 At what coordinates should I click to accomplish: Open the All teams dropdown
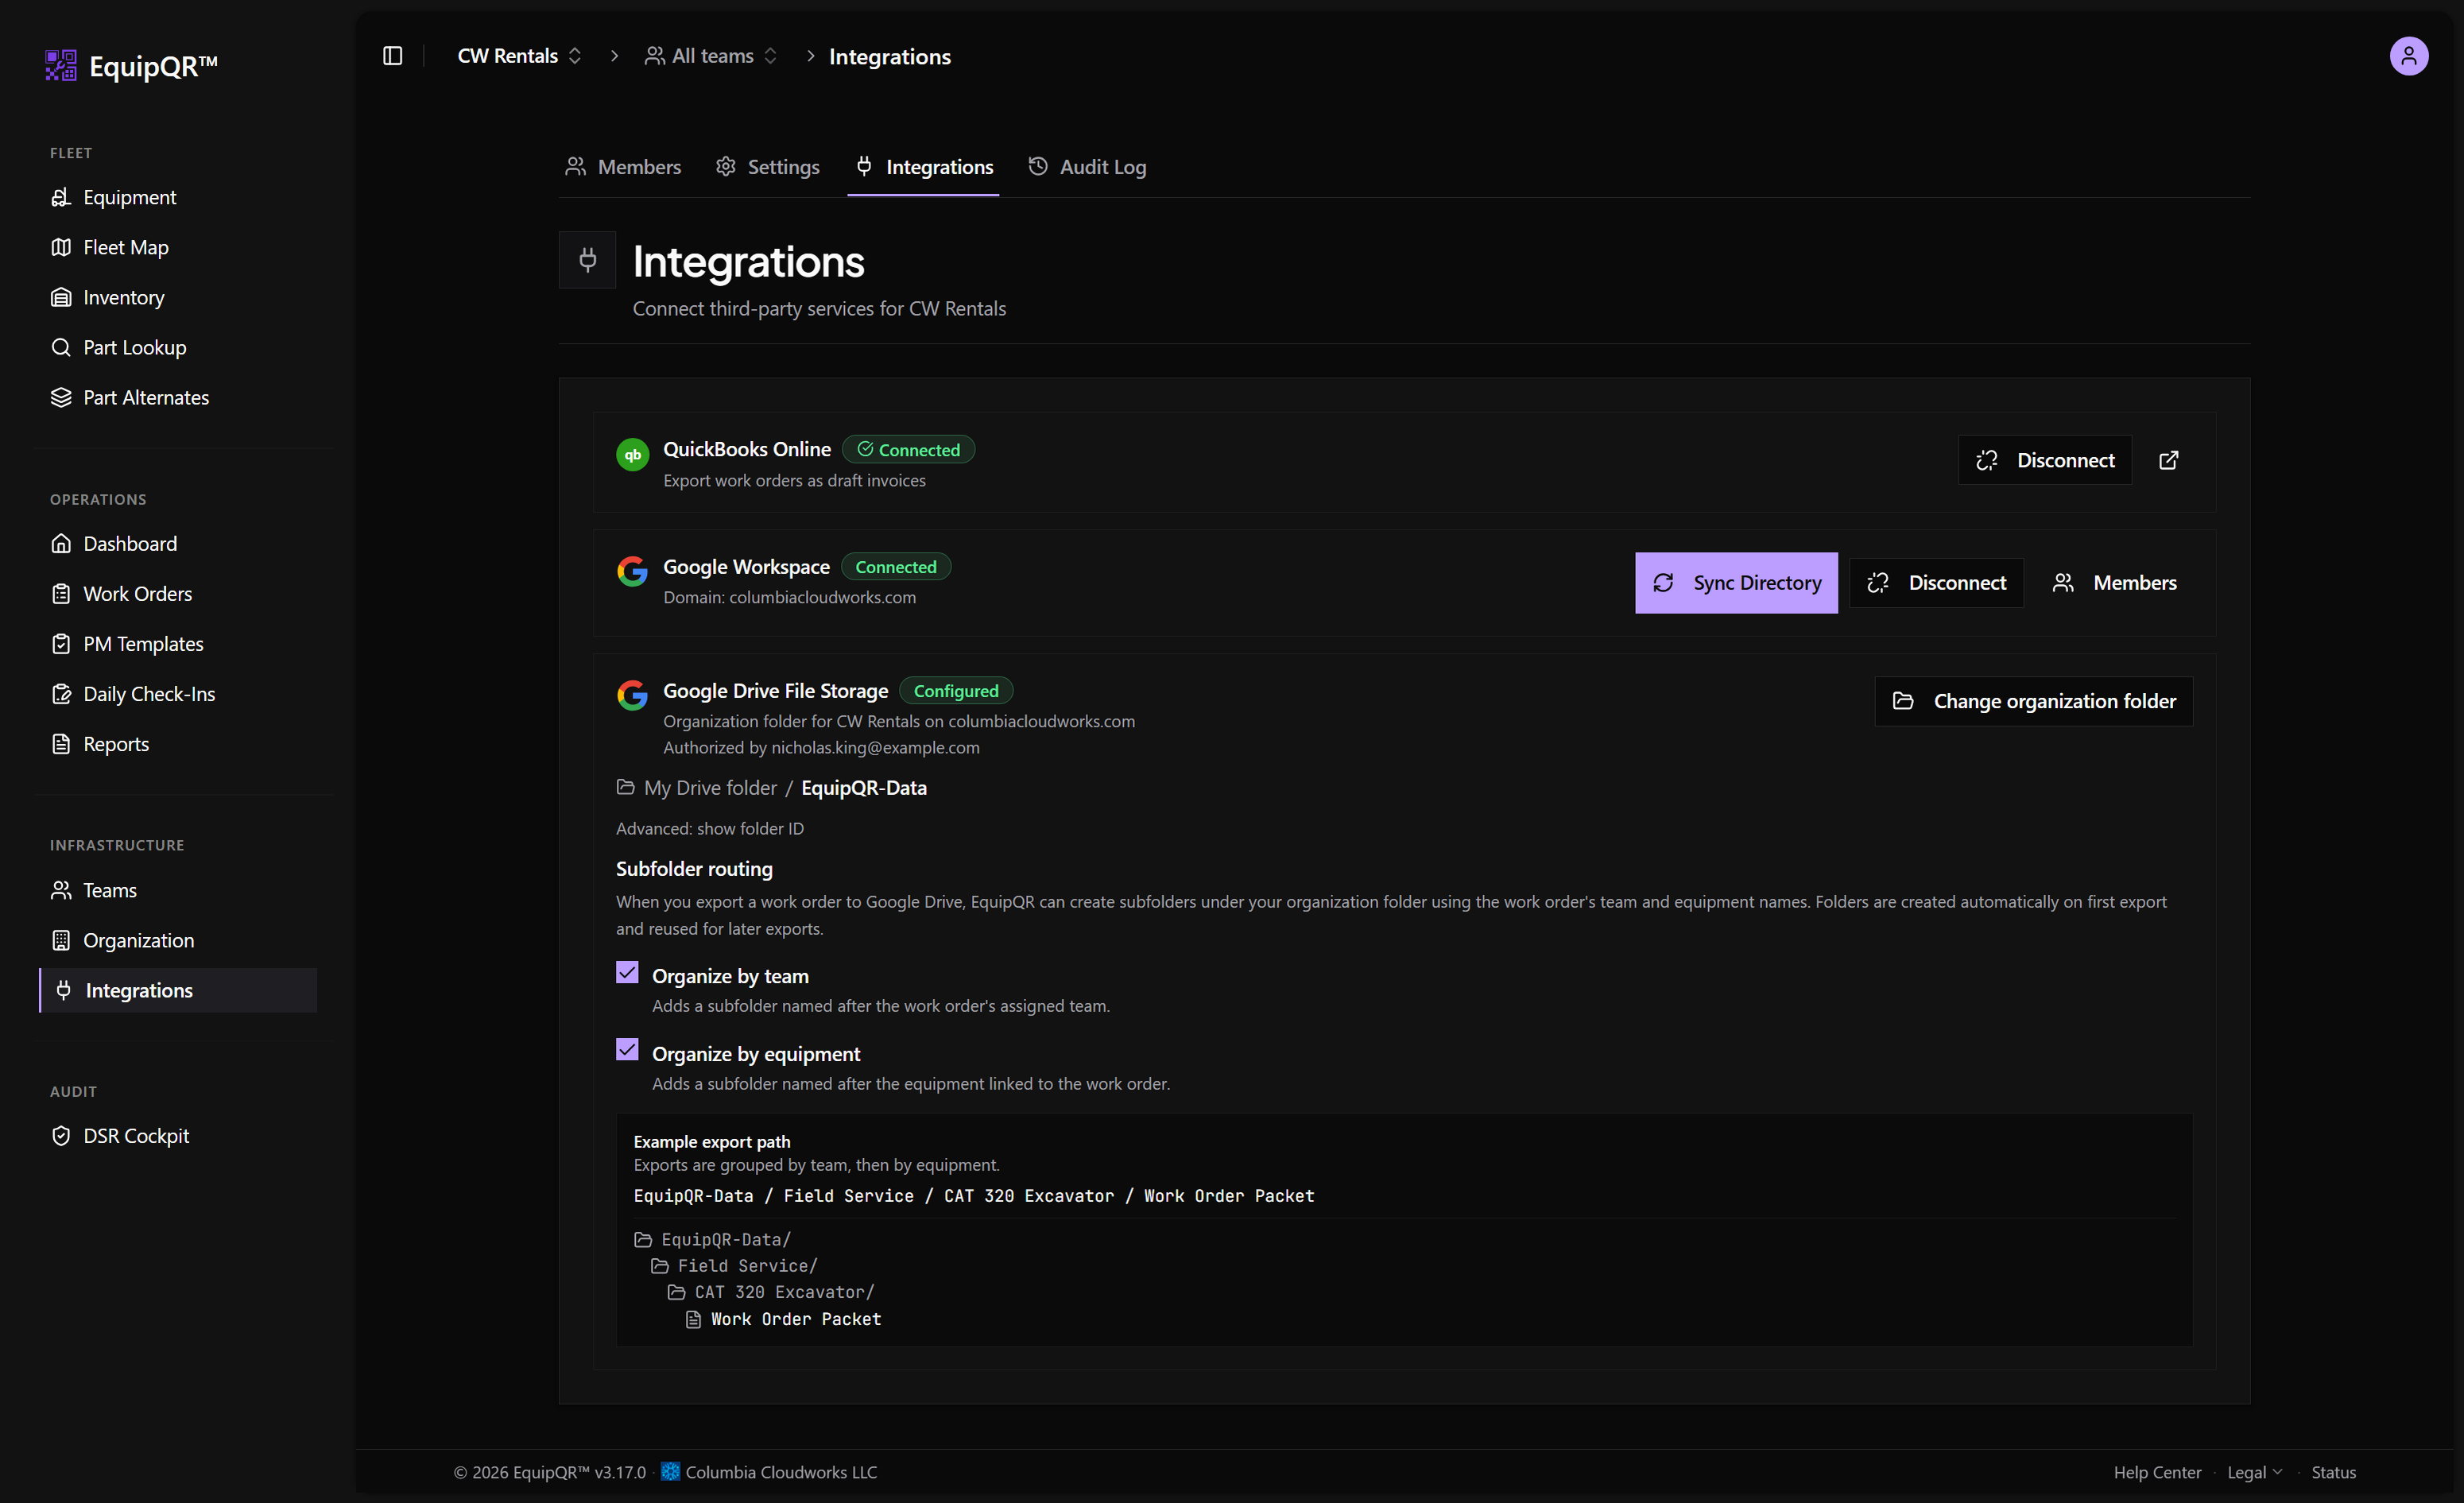pyautogui.click(x=711, y=56)
